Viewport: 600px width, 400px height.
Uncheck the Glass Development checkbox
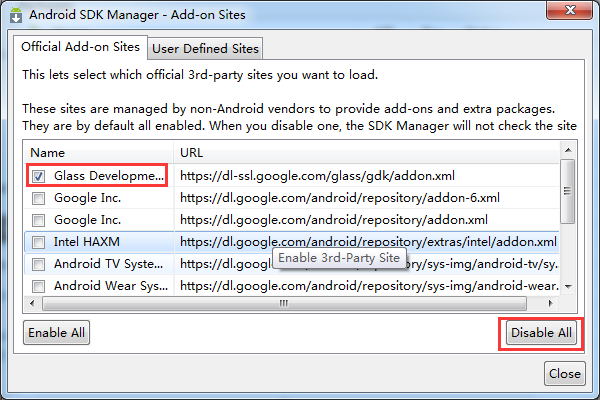(x=38, y=176)
